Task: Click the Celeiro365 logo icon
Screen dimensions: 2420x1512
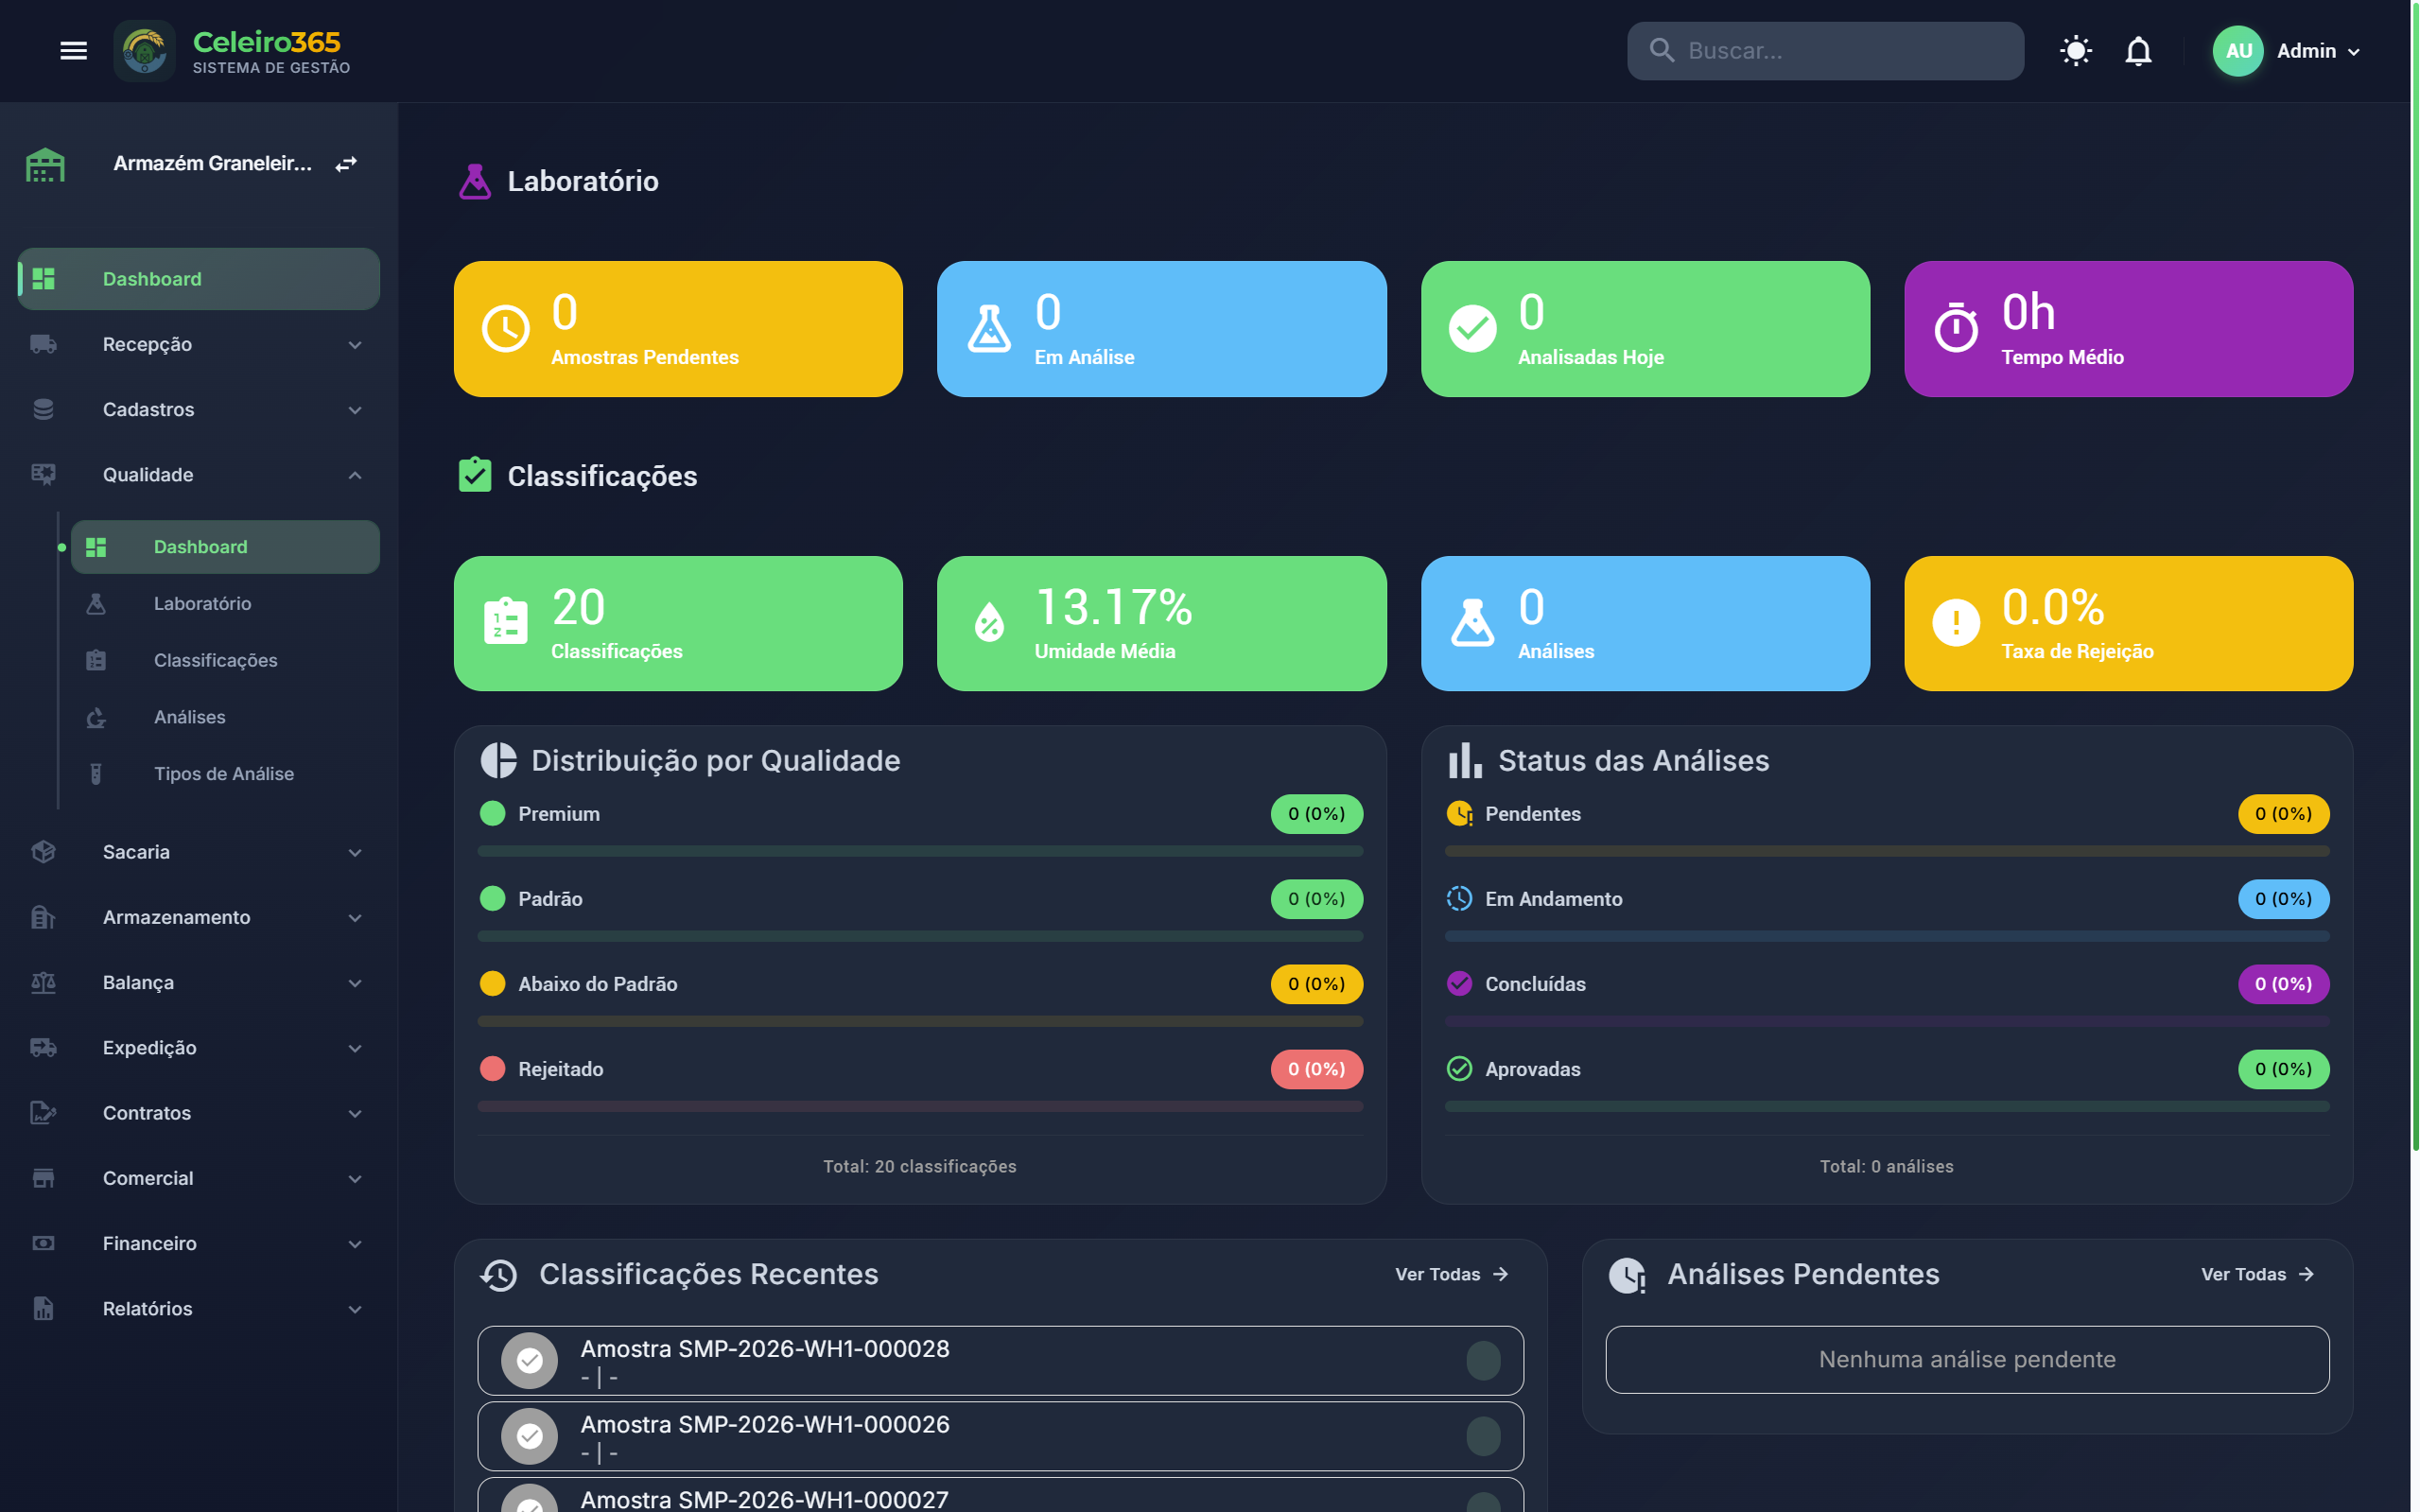Action: (x=145, y=51)
